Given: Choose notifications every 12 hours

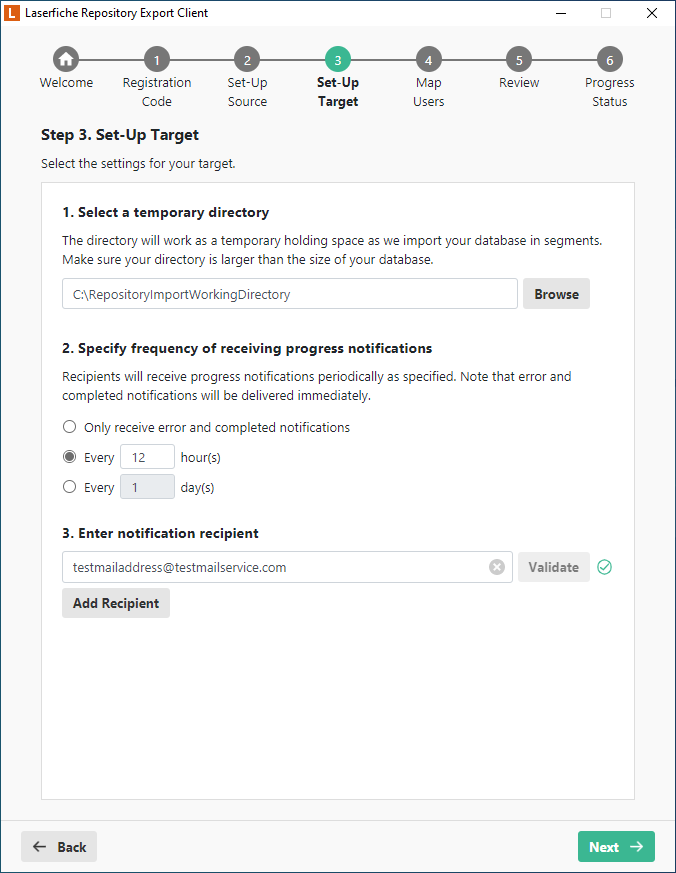Looking at the screenshot, I should tap(69, 456).
